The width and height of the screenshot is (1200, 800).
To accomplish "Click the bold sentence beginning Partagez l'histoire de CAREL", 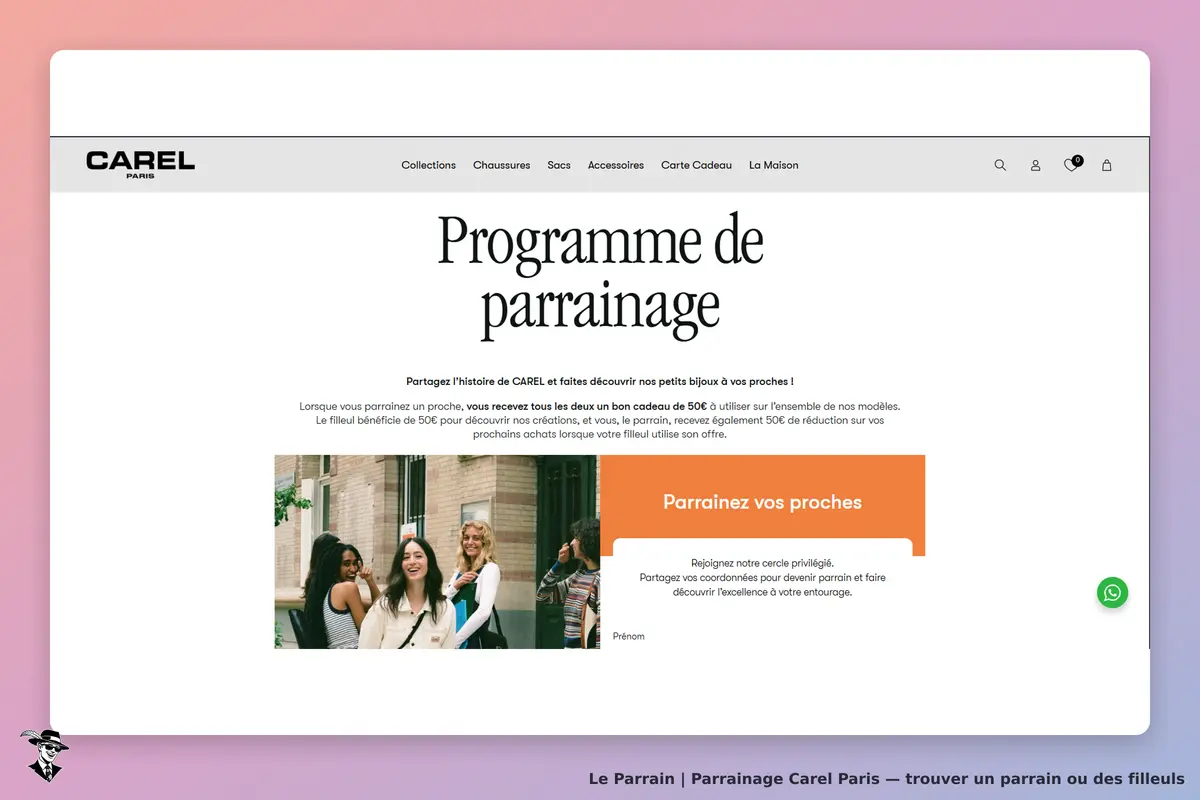I will tap(600, 381).
